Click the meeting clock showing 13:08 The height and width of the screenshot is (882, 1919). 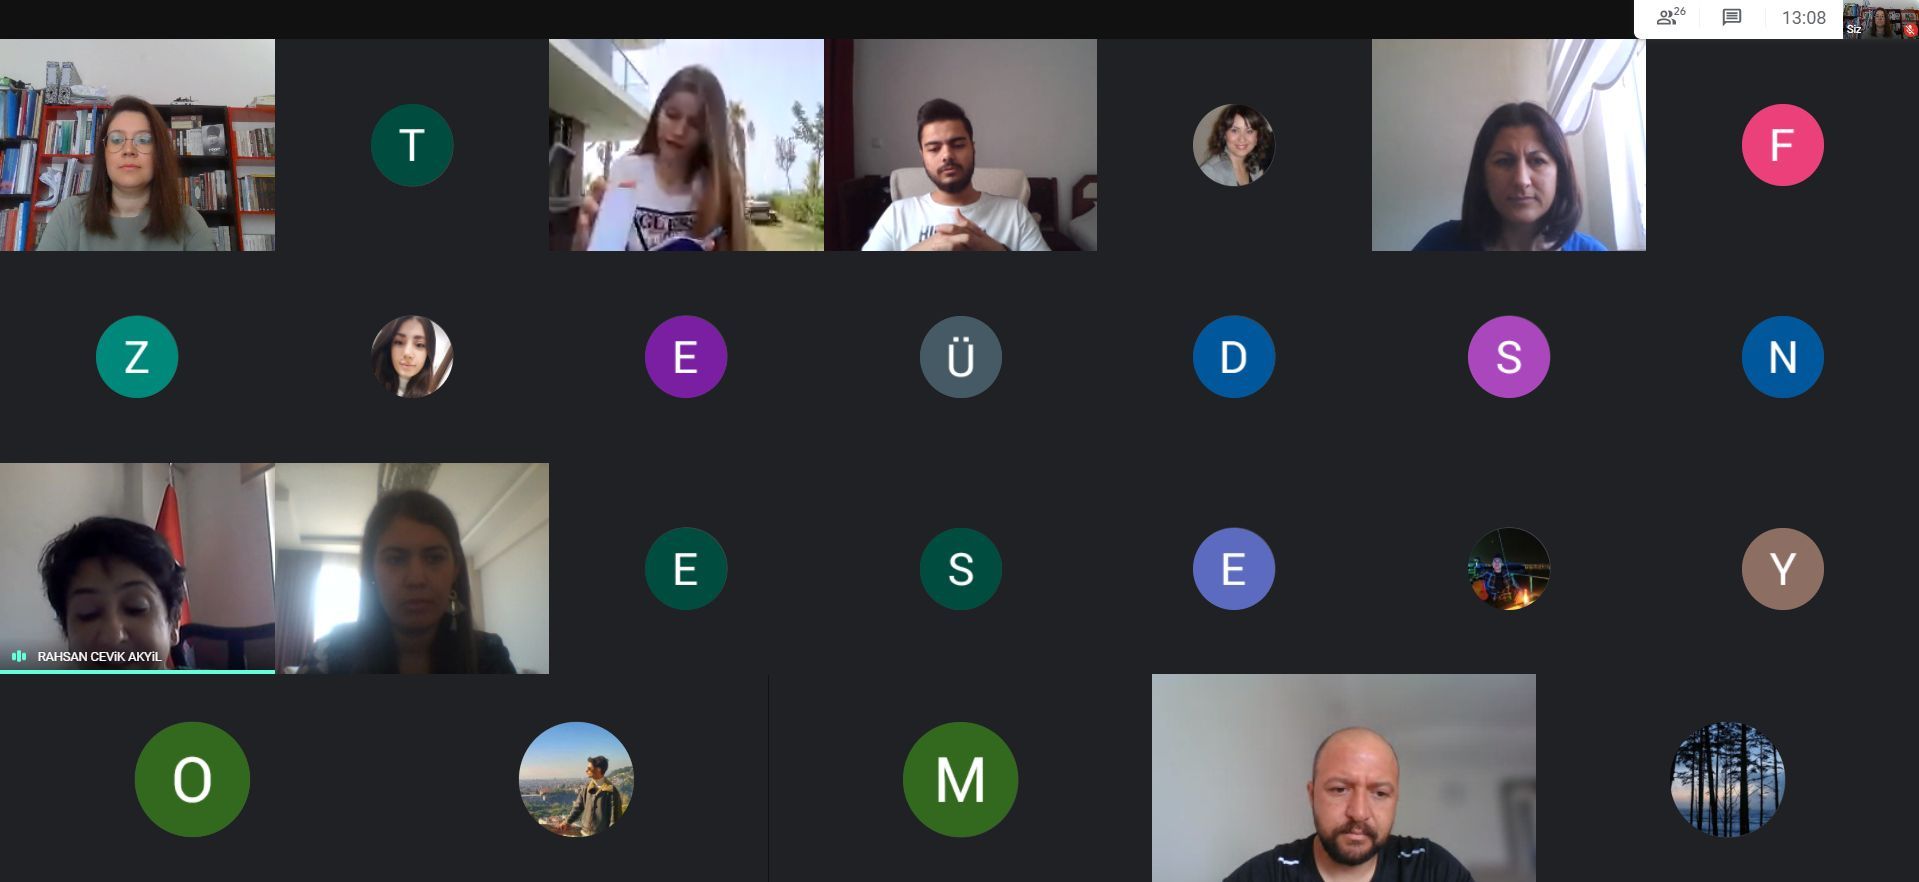point(1803,18)
